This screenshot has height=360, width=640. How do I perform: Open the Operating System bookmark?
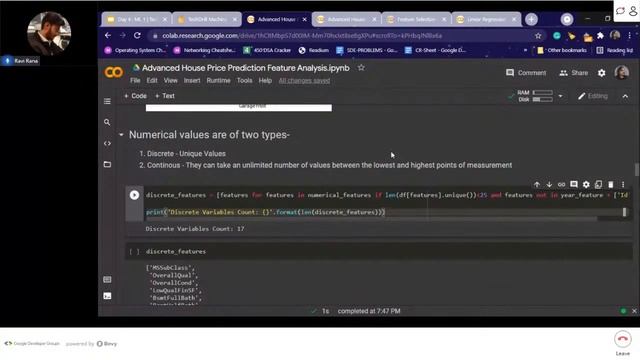click(x=135, y=50)
